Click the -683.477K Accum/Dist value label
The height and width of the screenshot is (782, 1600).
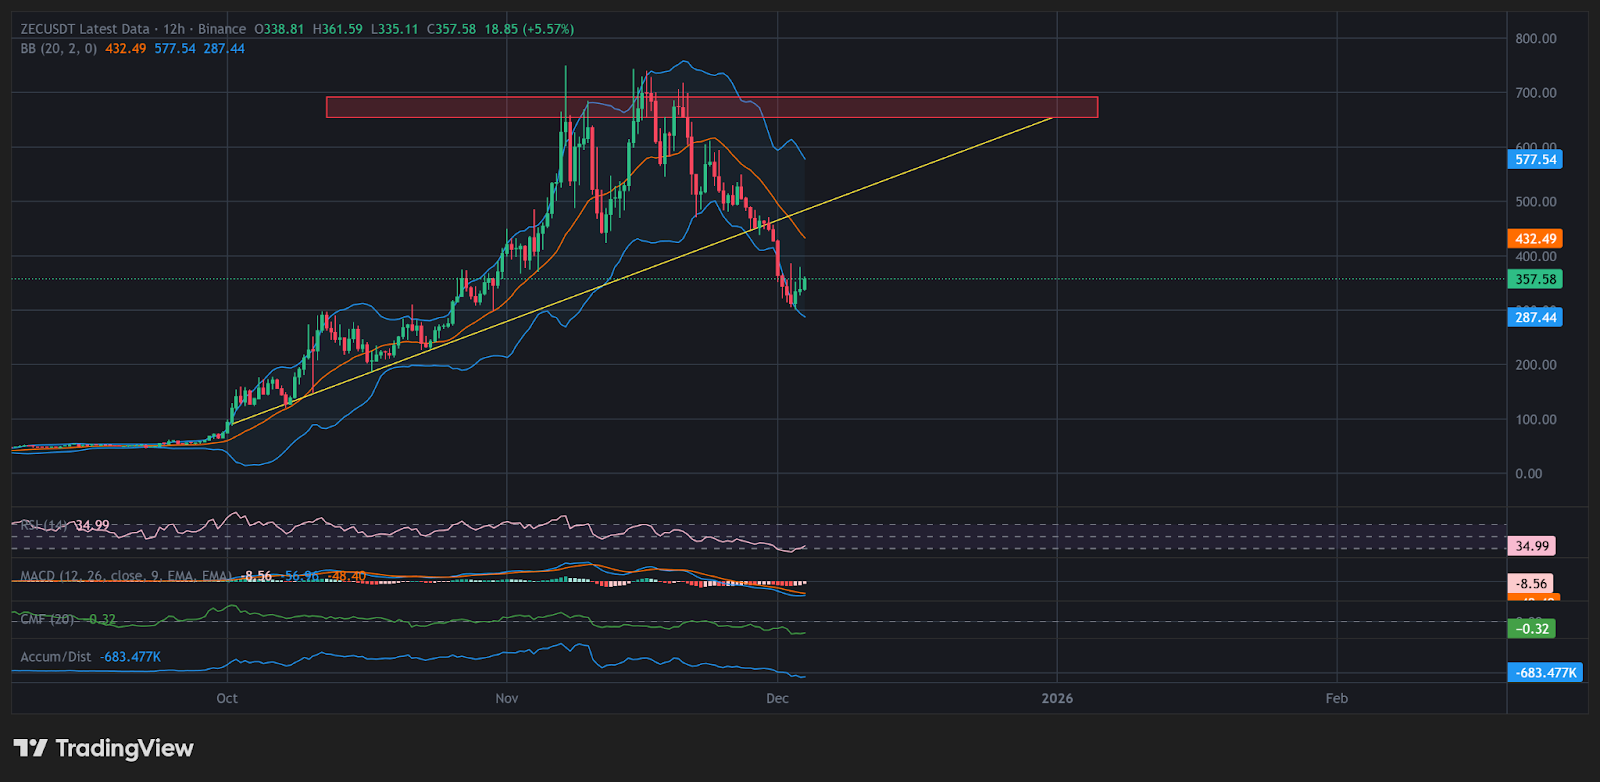coord(1546,672)
